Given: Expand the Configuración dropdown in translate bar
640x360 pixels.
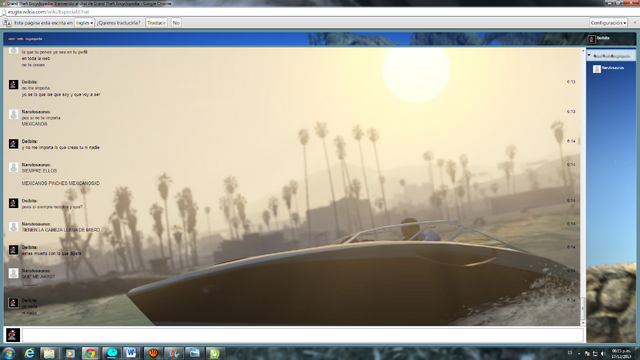Looking at the screenshot, I should click(608, 23).
